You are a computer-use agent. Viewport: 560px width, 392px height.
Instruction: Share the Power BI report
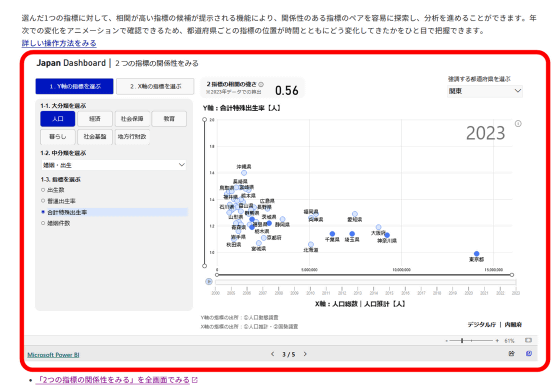pyautogui.click(x=511, y=353)
